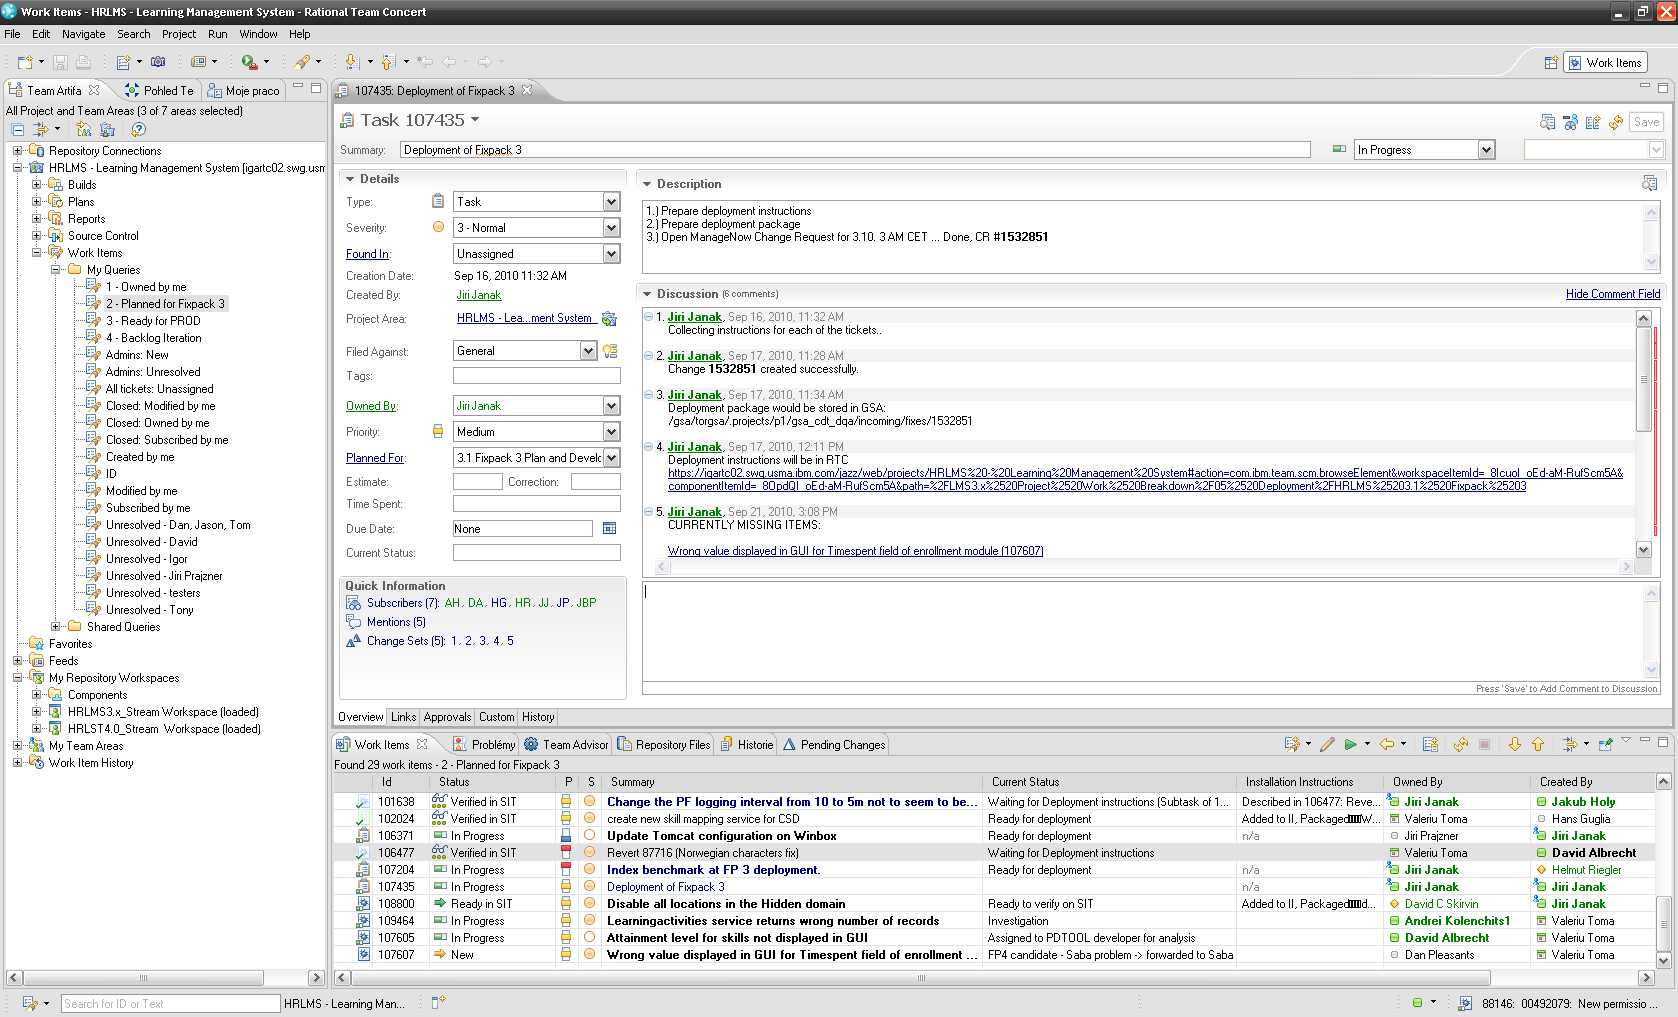This screenshot has width=1678, height=1017.
Task: Click Find Potential Duplicates icon in task header
Action: (1547, 122)
